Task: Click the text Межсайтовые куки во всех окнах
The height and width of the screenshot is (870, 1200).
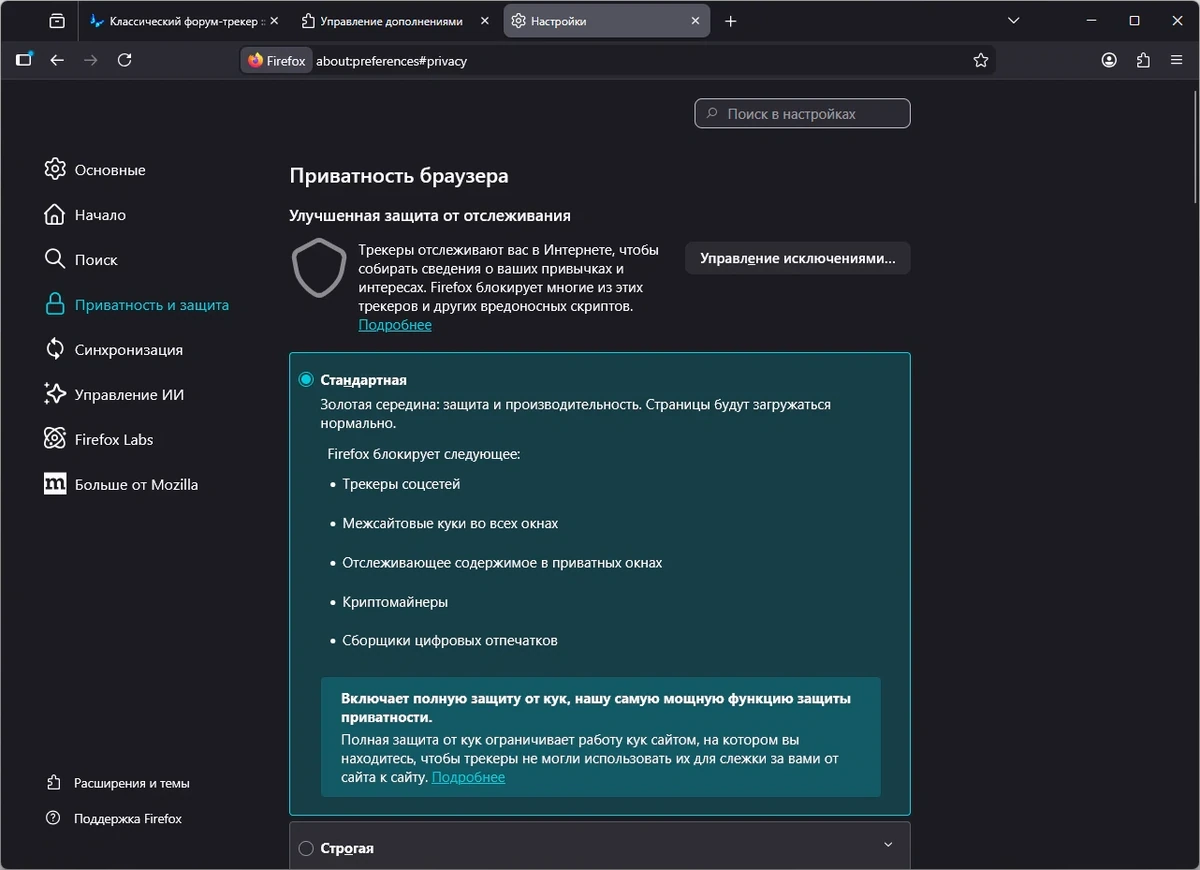Action: [450, 523]
